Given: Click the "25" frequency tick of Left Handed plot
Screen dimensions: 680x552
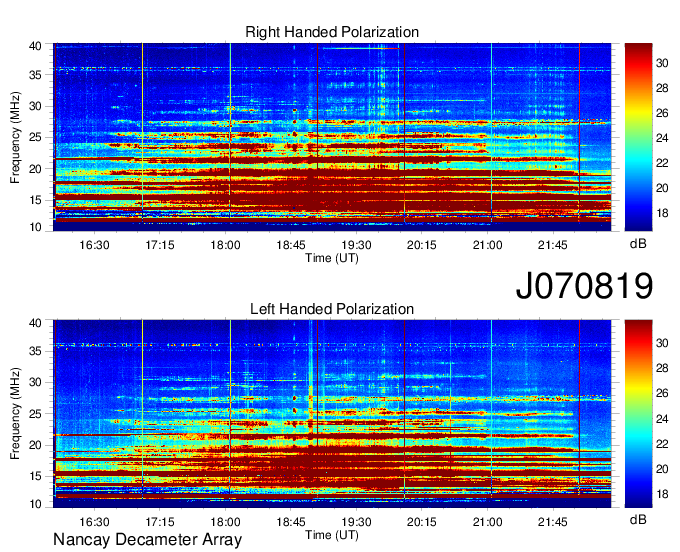Looking at the screenshot, I should [x=35, y=414].
